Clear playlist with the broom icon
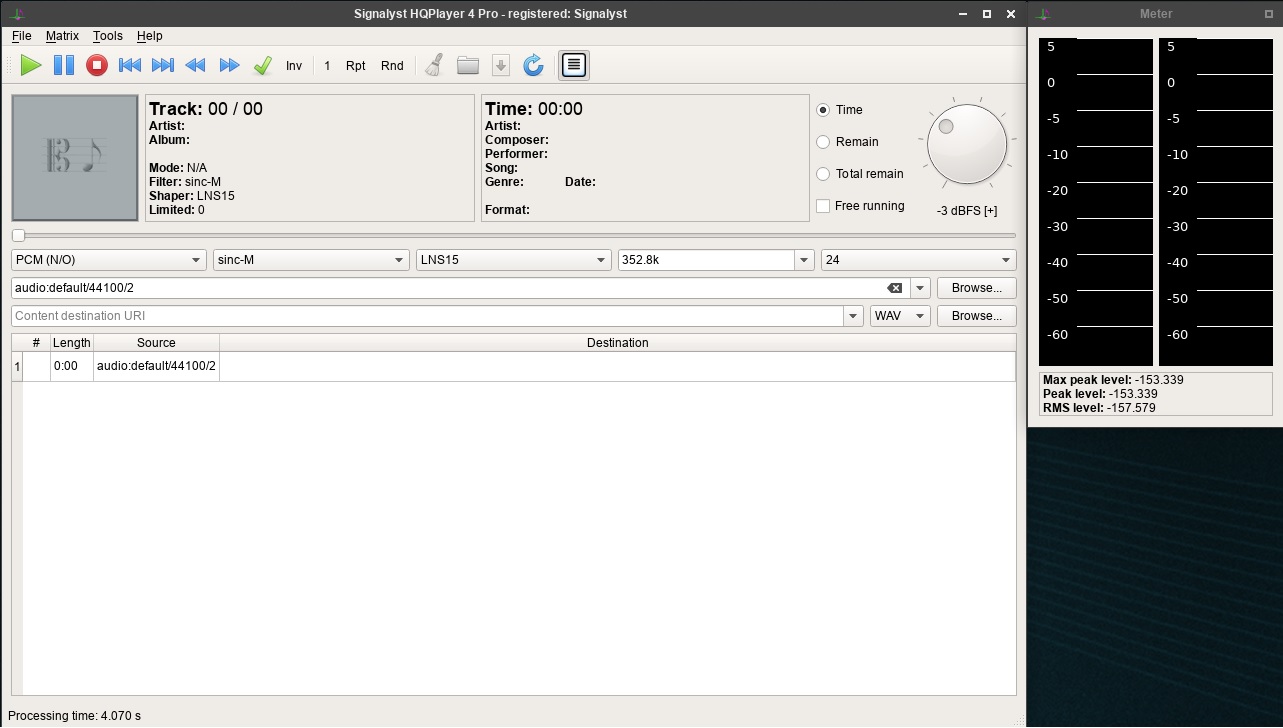 click(x=434, y=65)
